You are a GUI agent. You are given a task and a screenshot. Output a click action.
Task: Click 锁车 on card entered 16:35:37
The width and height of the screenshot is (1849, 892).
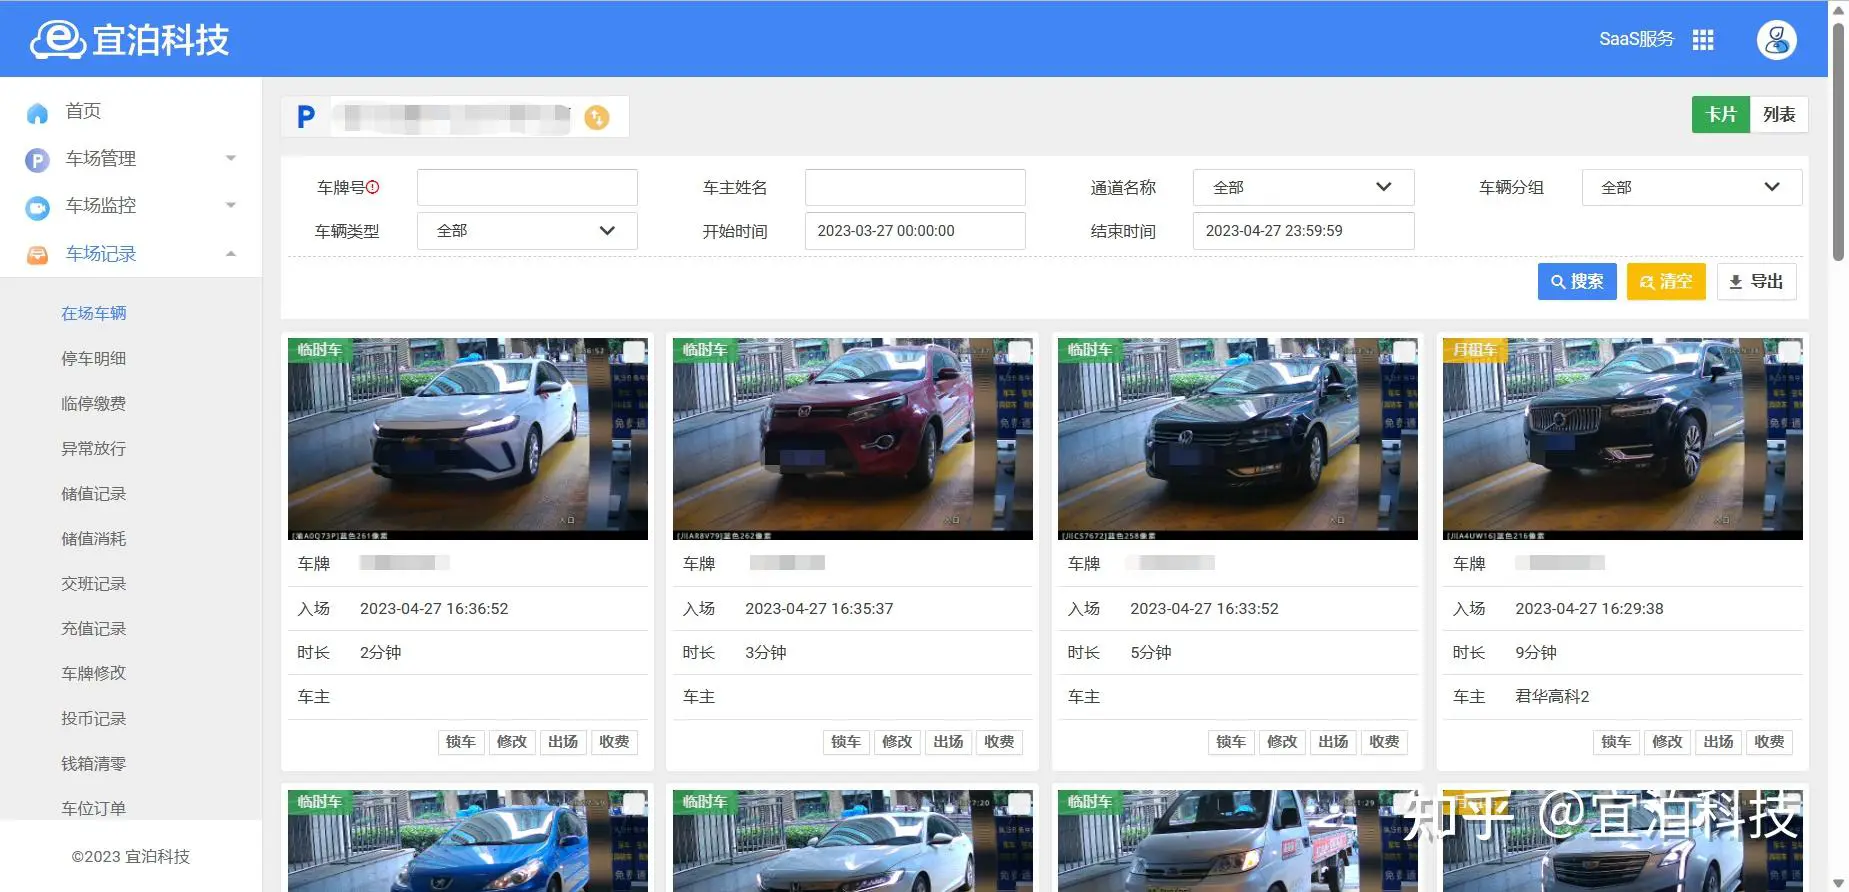tap(846, 742)
